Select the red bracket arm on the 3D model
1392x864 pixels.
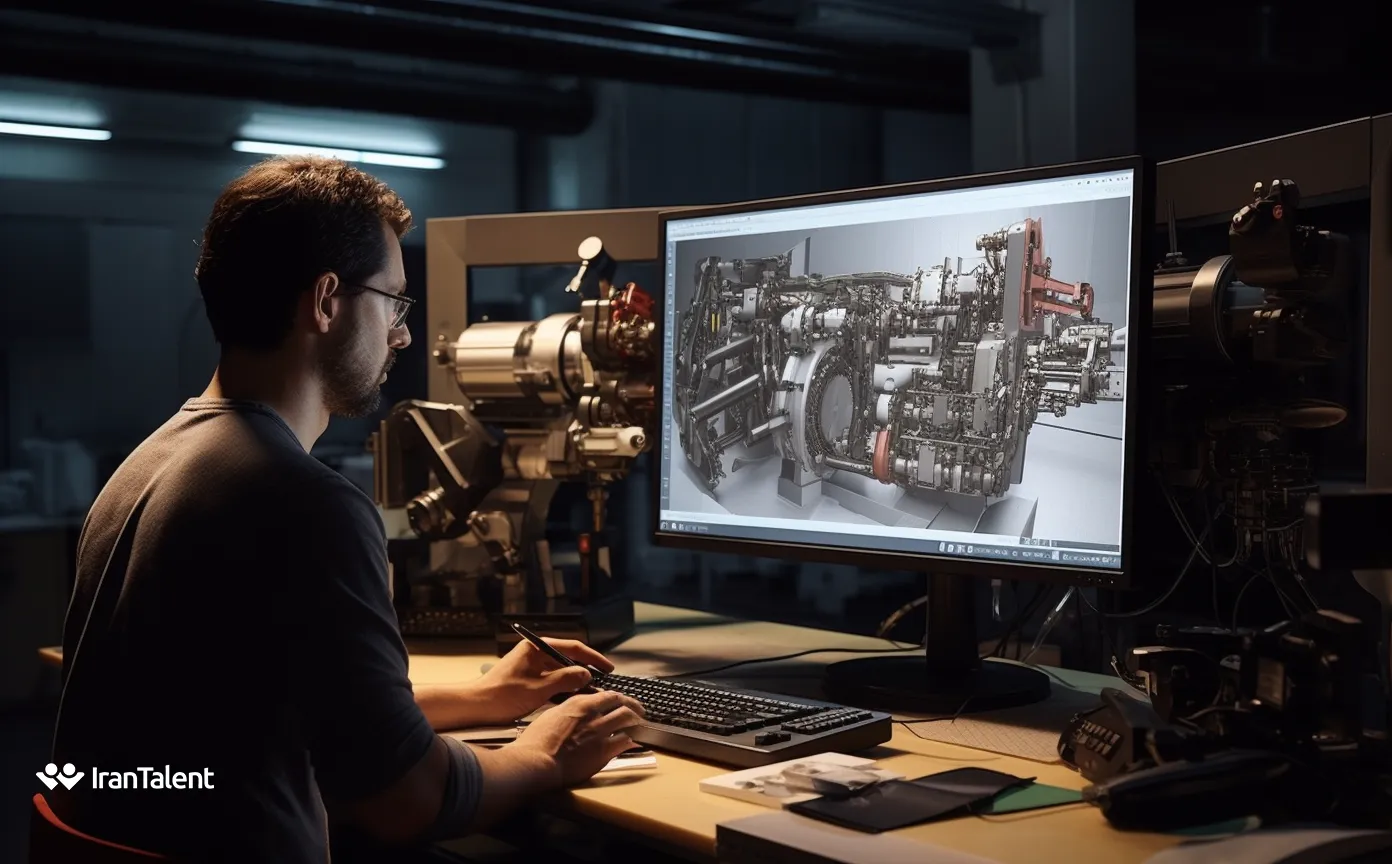point(1058,290)
